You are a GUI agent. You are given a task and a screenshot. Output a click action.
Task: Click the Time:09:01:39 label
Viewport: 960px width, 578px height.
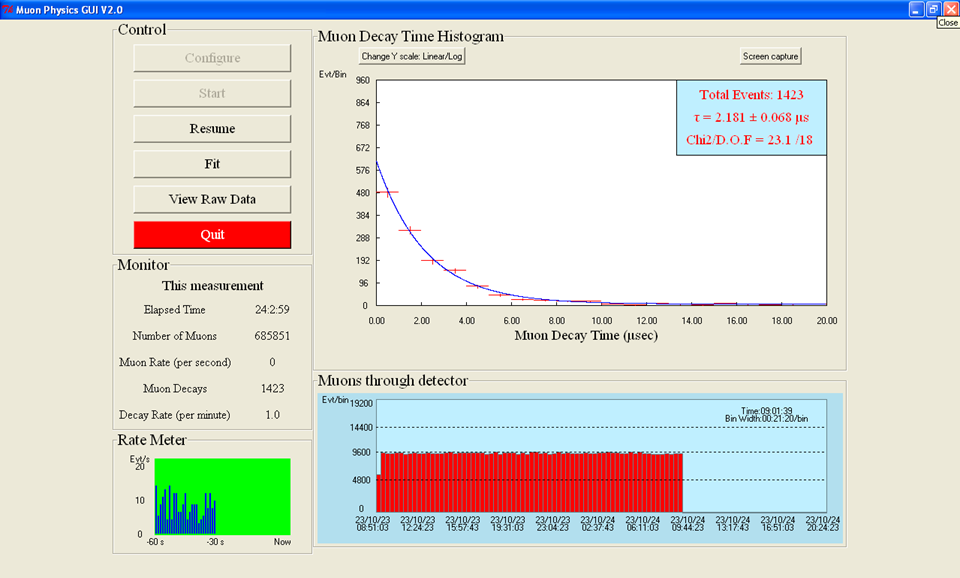click(766, 411)
